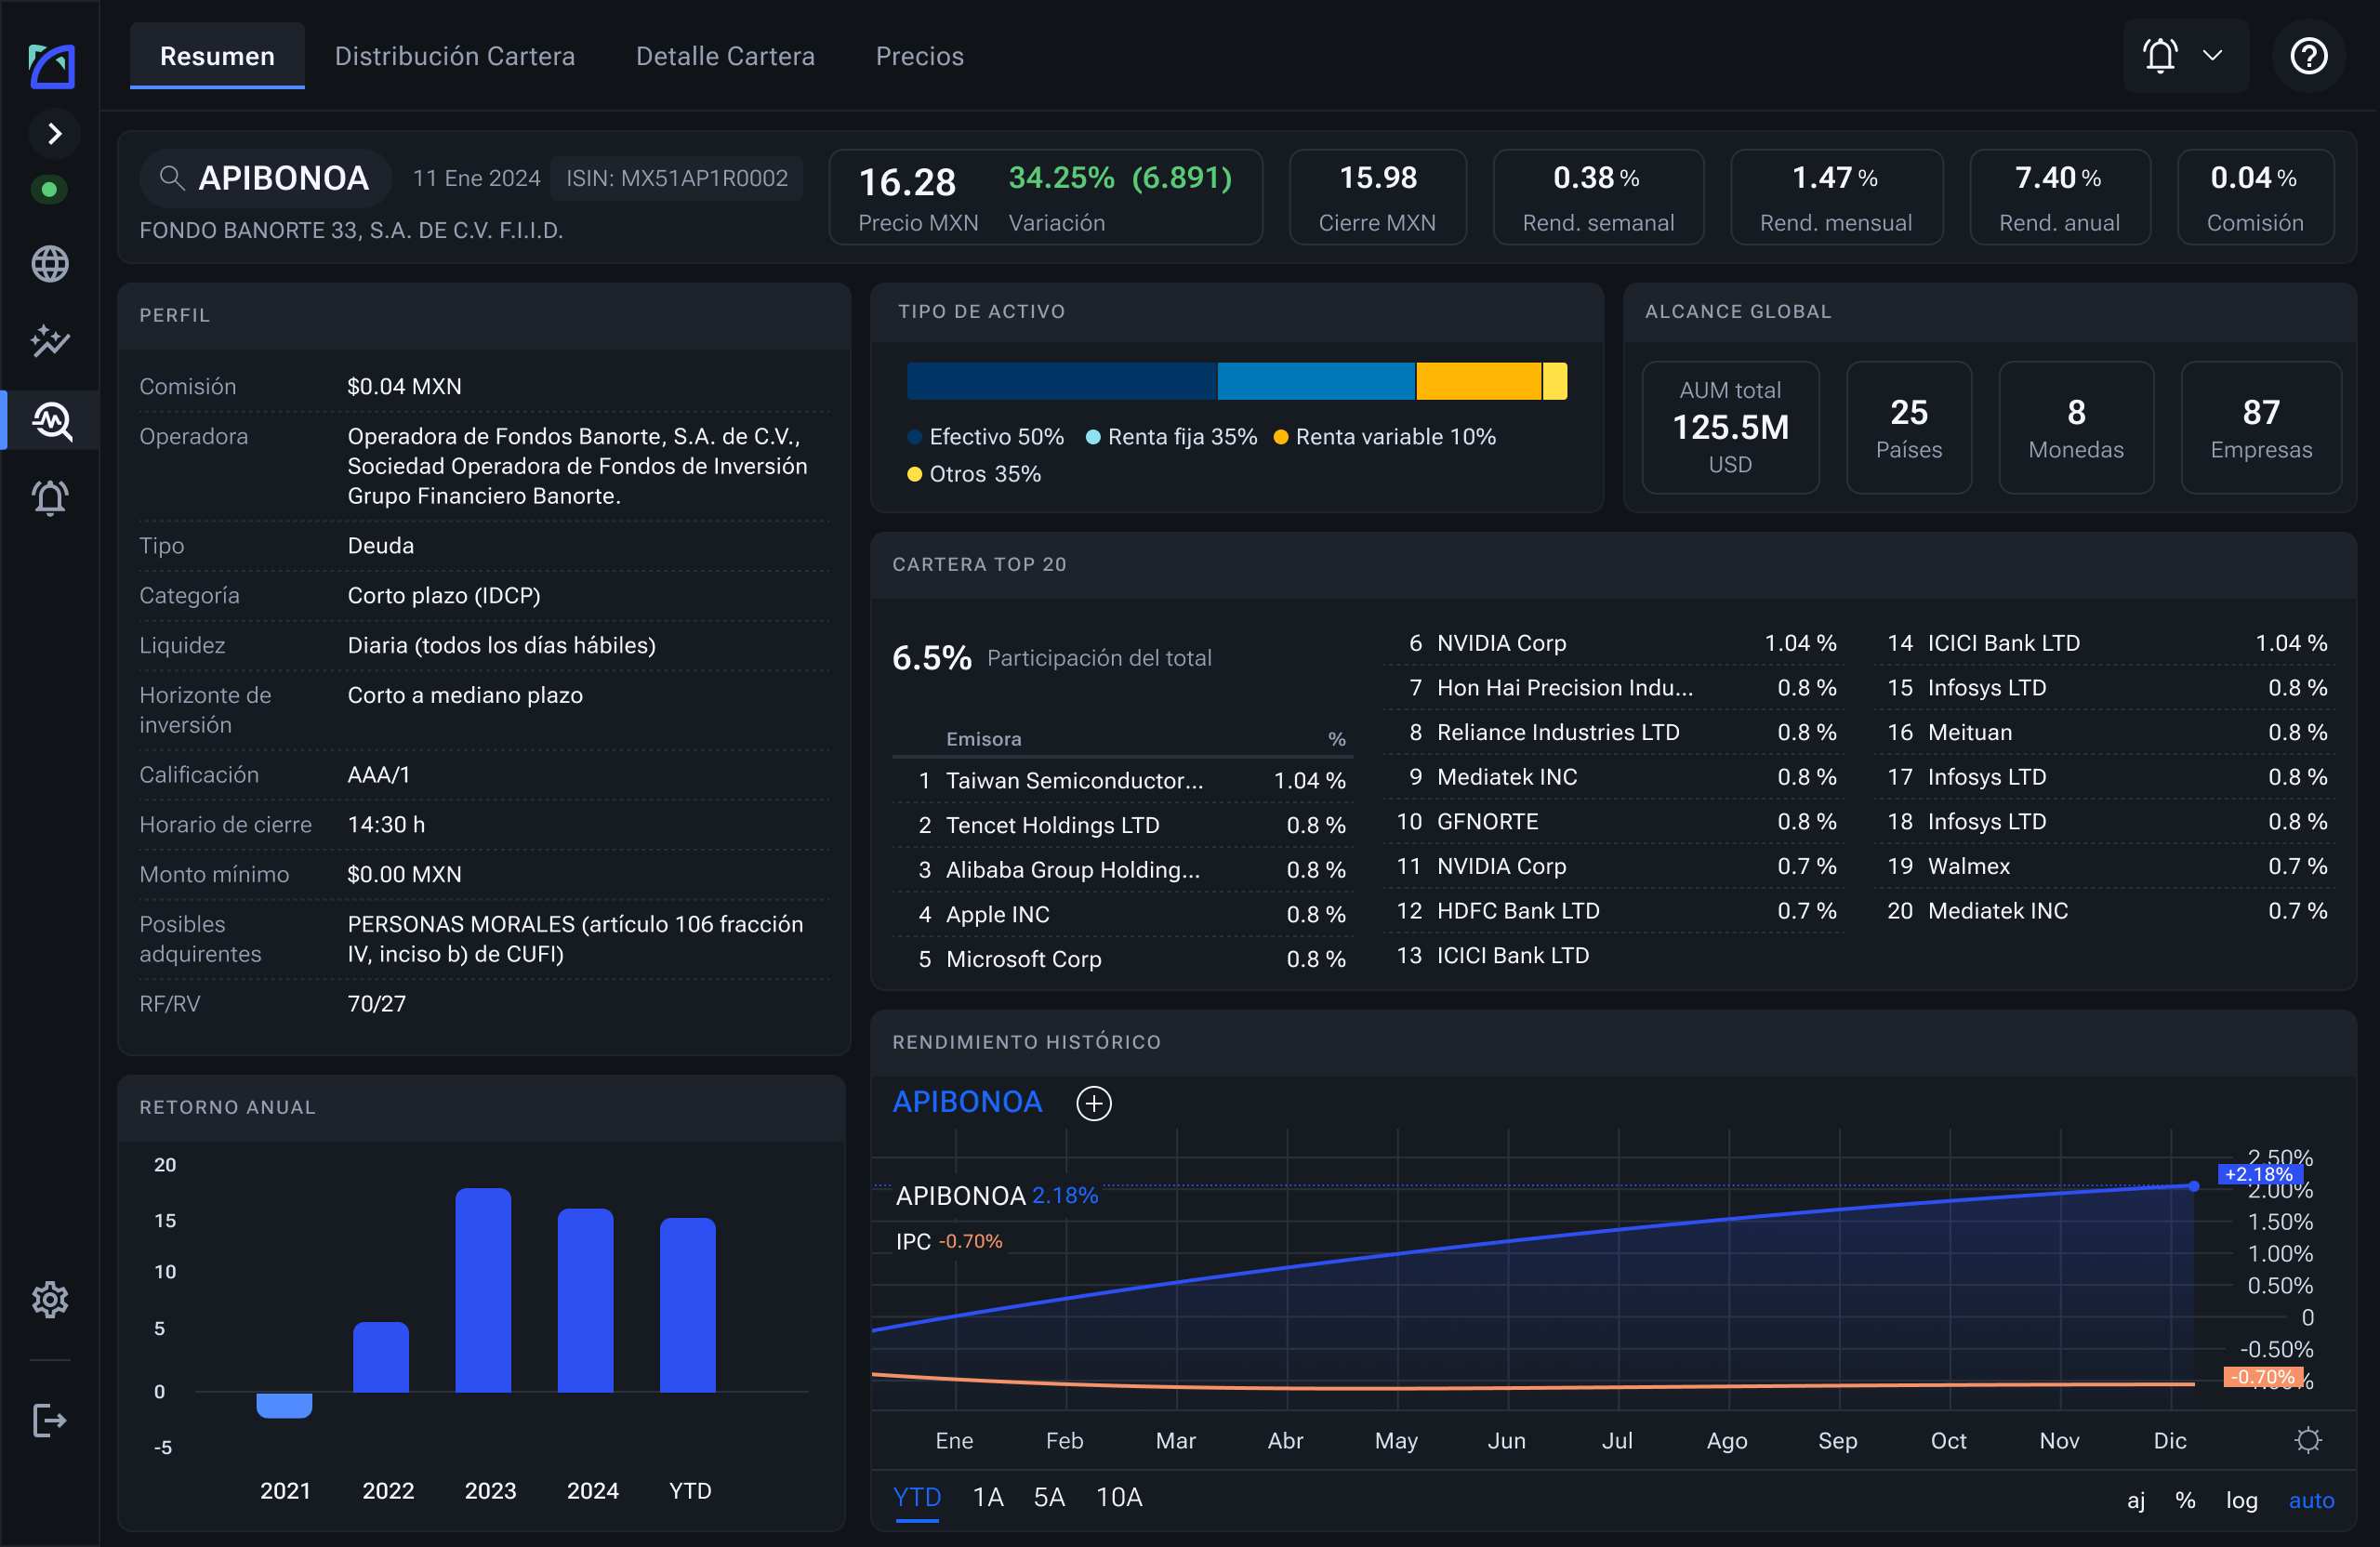This screenshot has height=1547, width=2380.
Task: Expand the notifications dropdown chevron
Action: tap(2212, 56)
